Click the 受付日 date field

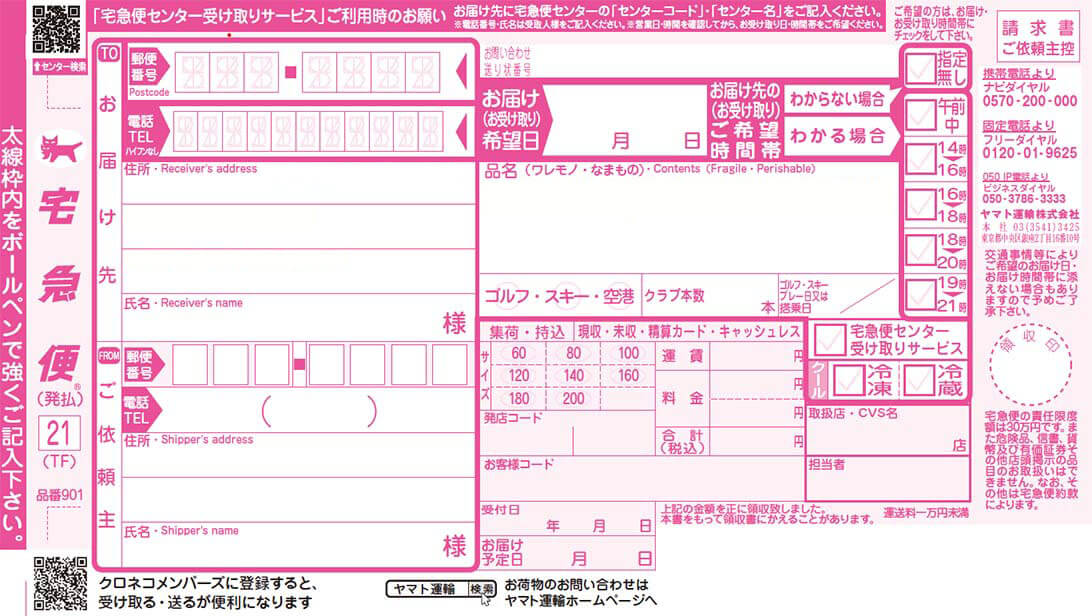(568, 519)
